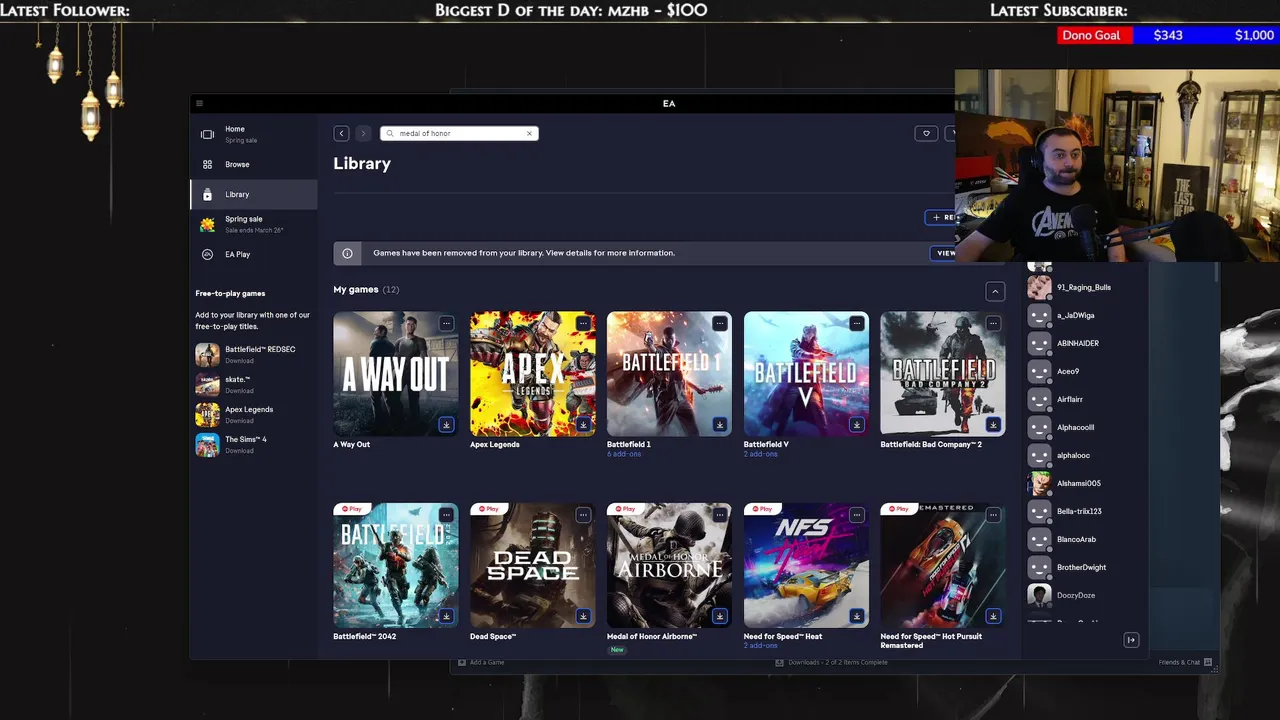Viewport: 1280px width, 720px height.
Task: Open options menu on Battlefield V tile
Action: (x=856, y=323)
